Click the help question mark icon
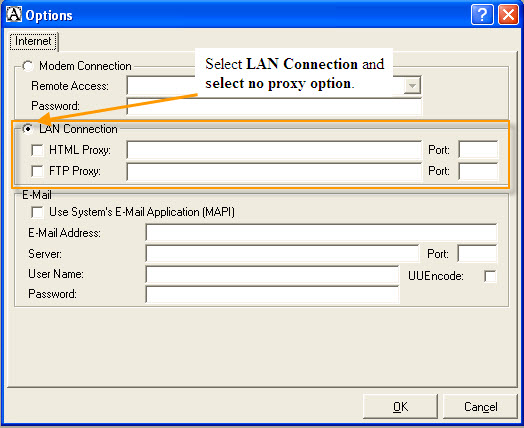The height and width of the screenshot is (428, 524). [x=482, y=15]
